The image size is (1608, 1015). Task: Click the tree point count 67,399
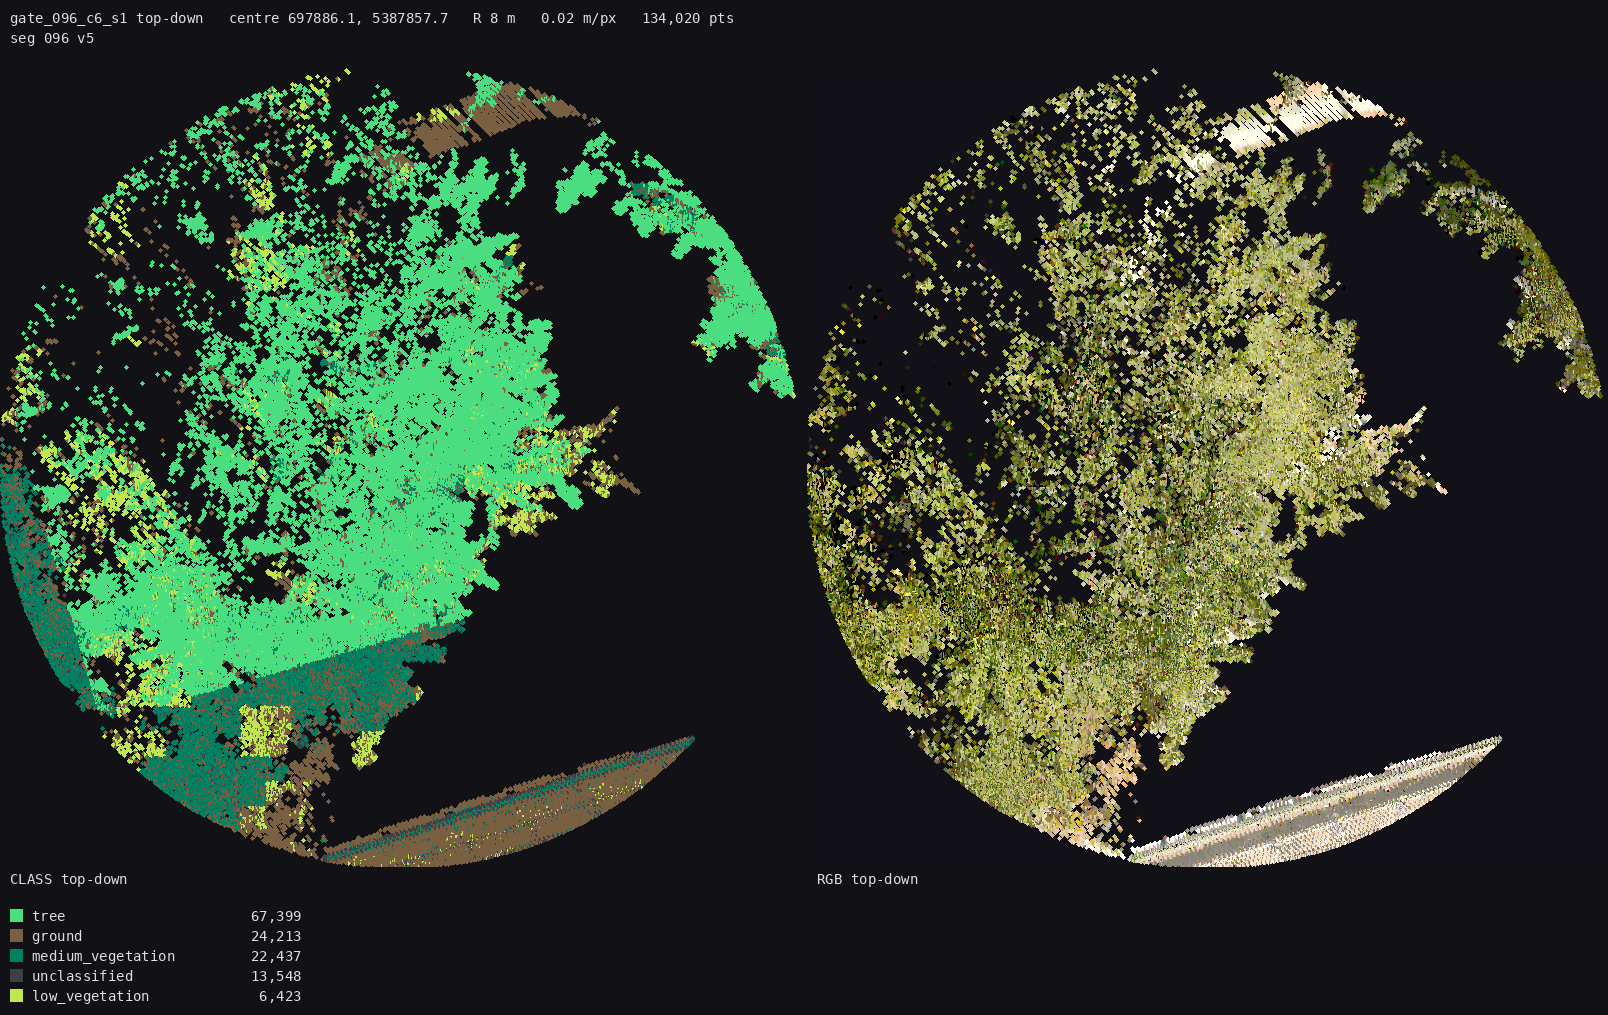pos(276,916)
